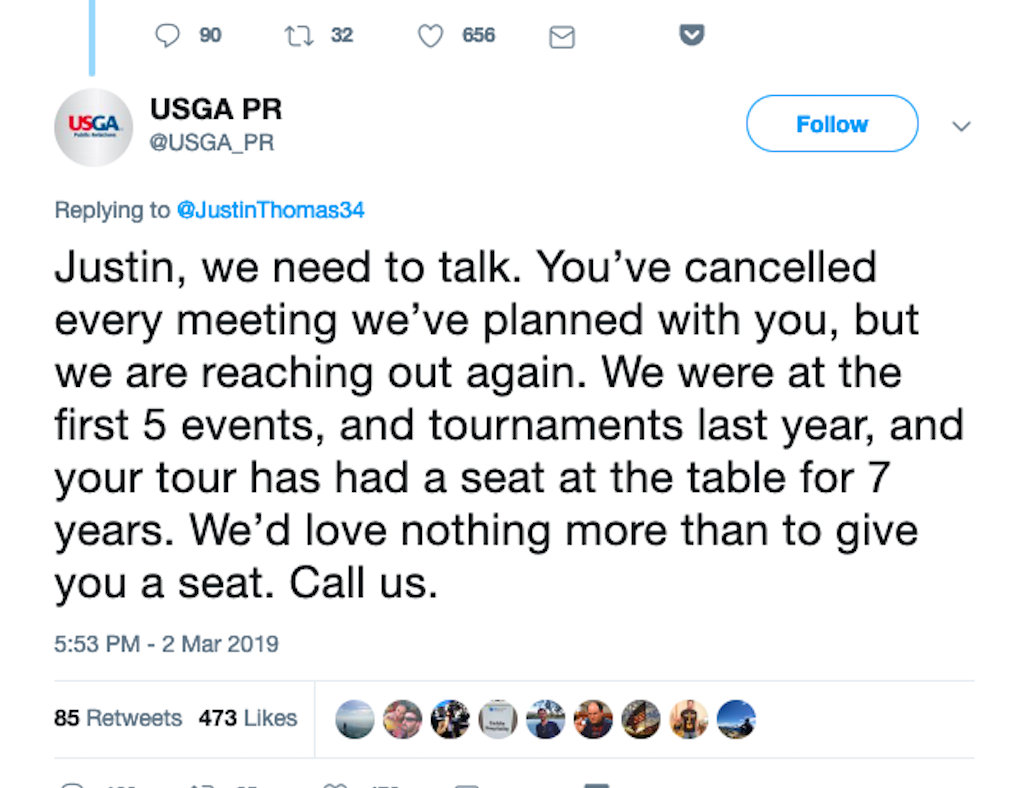Open the last liker's mountain avatar
This screenshot has height=788, width=1024.
pos(736,719)
